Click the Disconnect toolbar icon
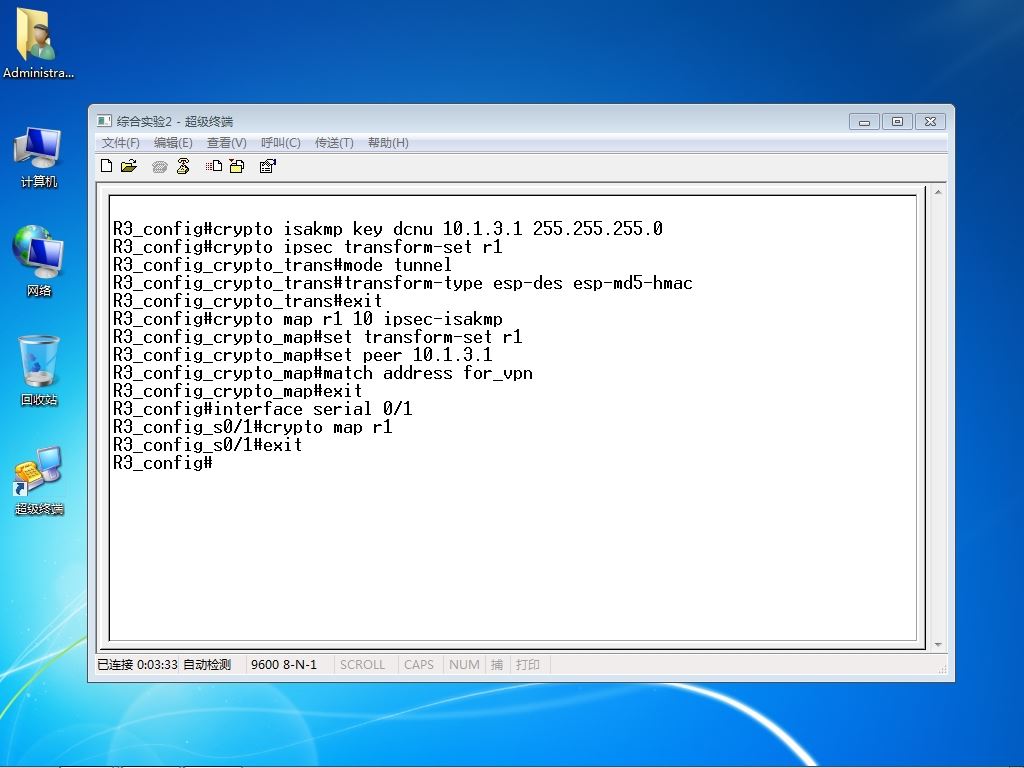Viewport: 1024px width, 768px height. (183, 166)
